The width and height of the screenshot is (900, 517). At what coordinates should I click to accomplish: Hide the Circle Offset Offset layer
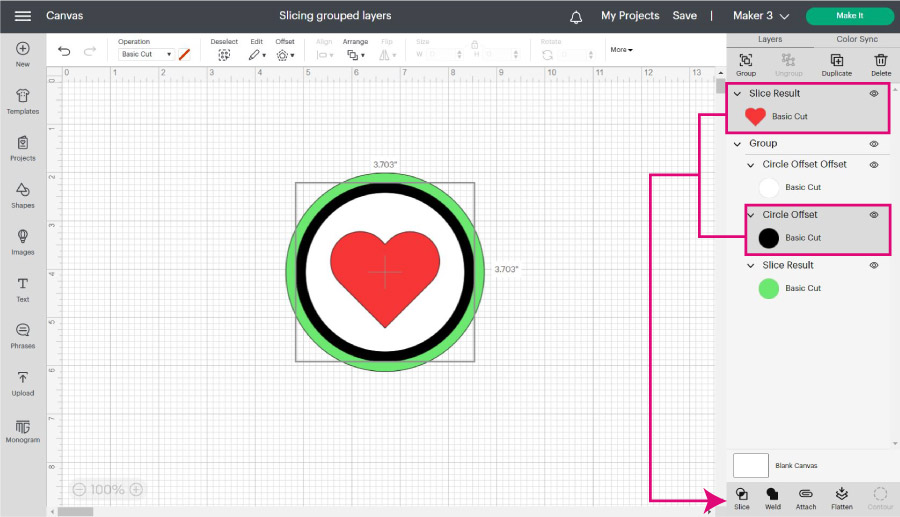pos(874,165)
